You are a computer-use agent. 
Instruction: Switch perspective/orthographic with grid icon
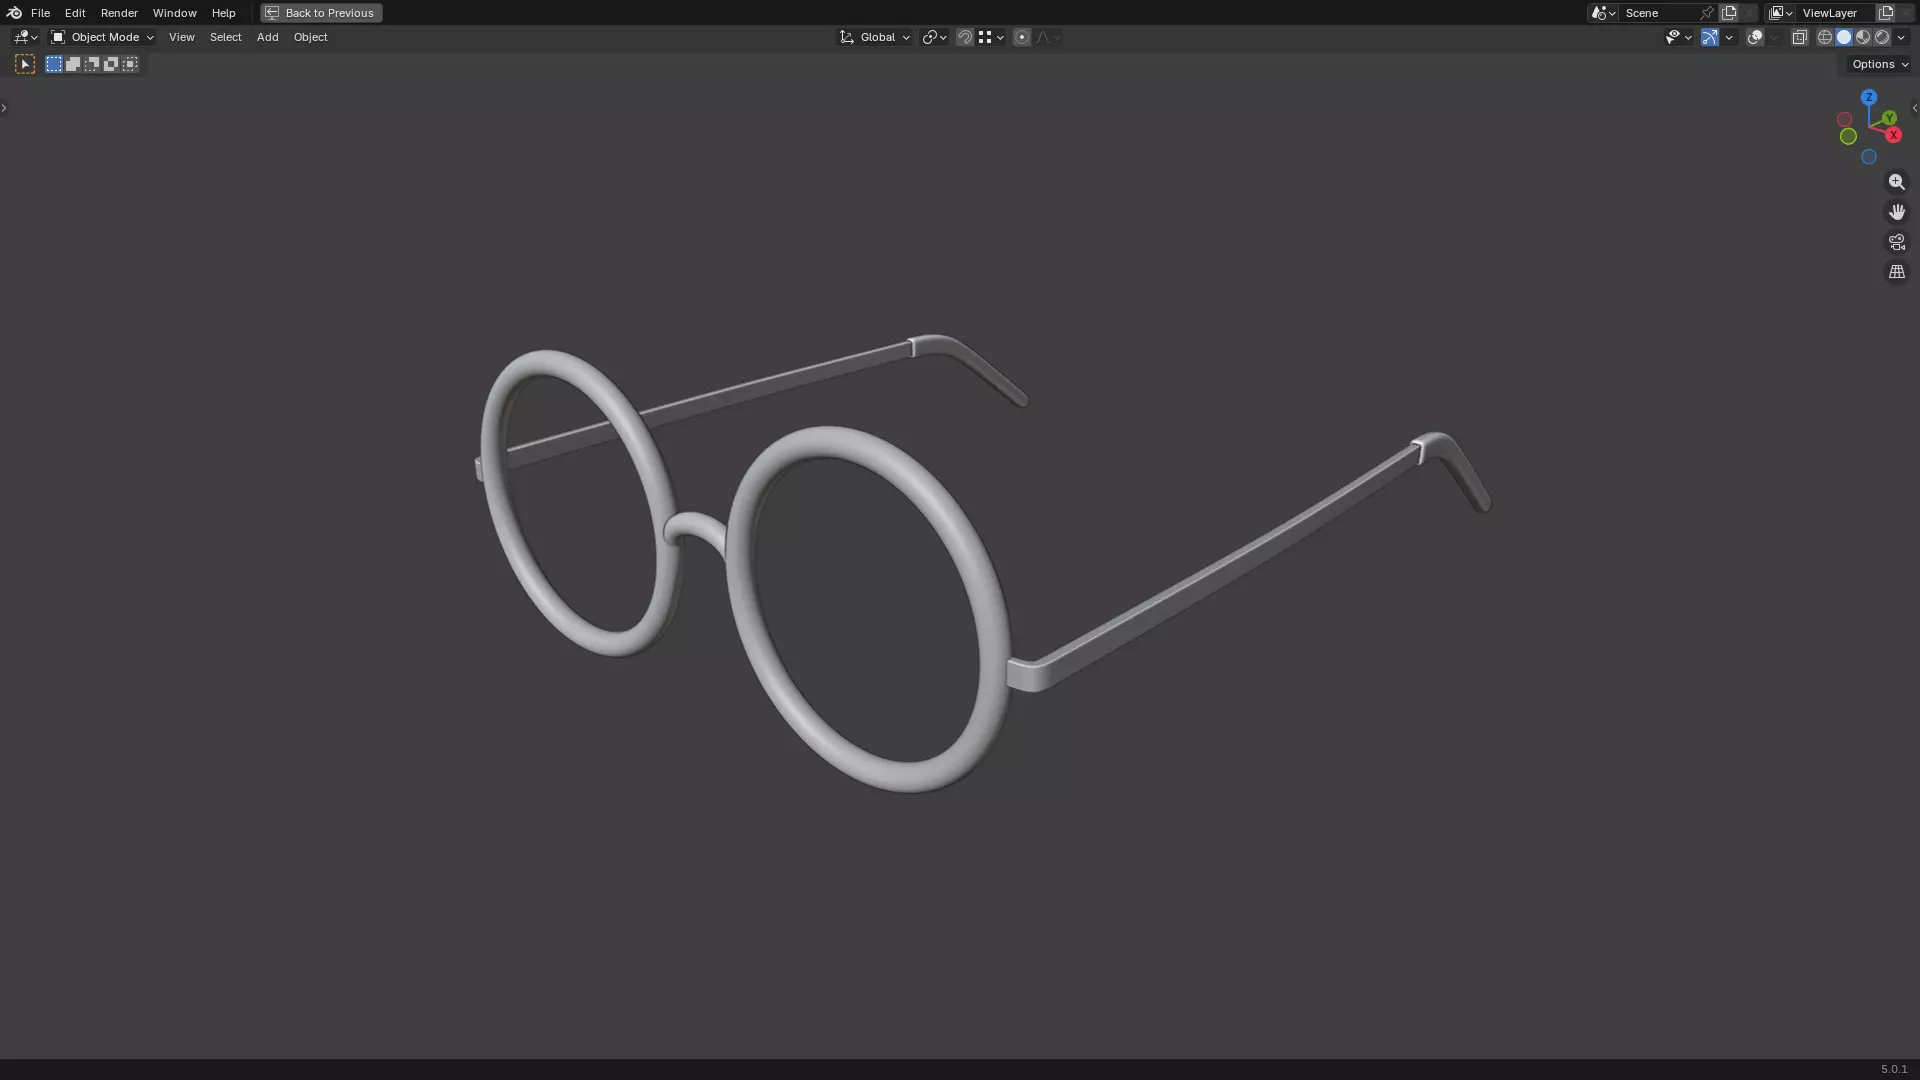(x=1897, y=272)
